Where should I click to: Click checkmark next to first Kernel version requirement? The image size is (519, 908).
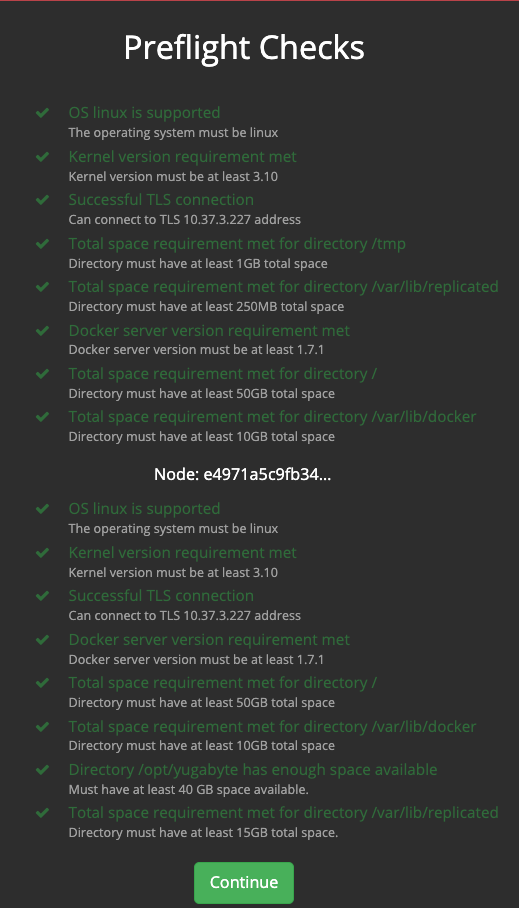[x=42, y=157]
